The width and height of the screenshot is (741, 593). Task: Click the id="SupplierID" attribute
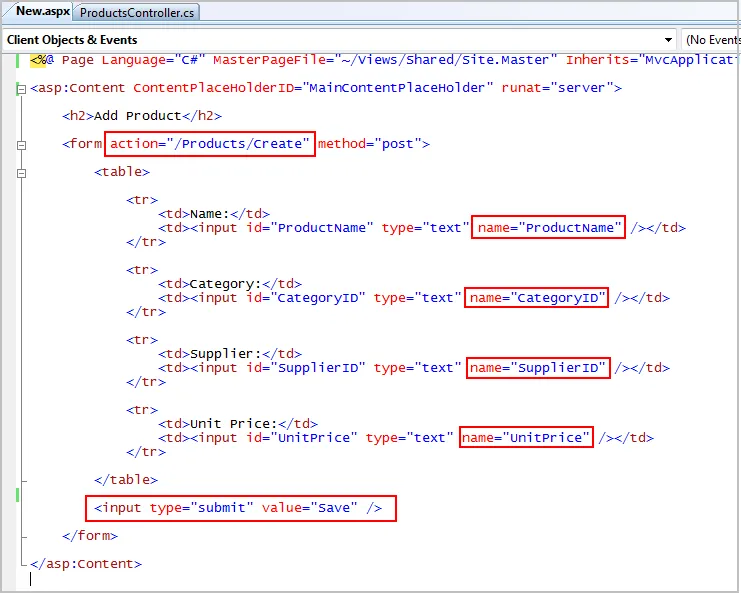305,368
